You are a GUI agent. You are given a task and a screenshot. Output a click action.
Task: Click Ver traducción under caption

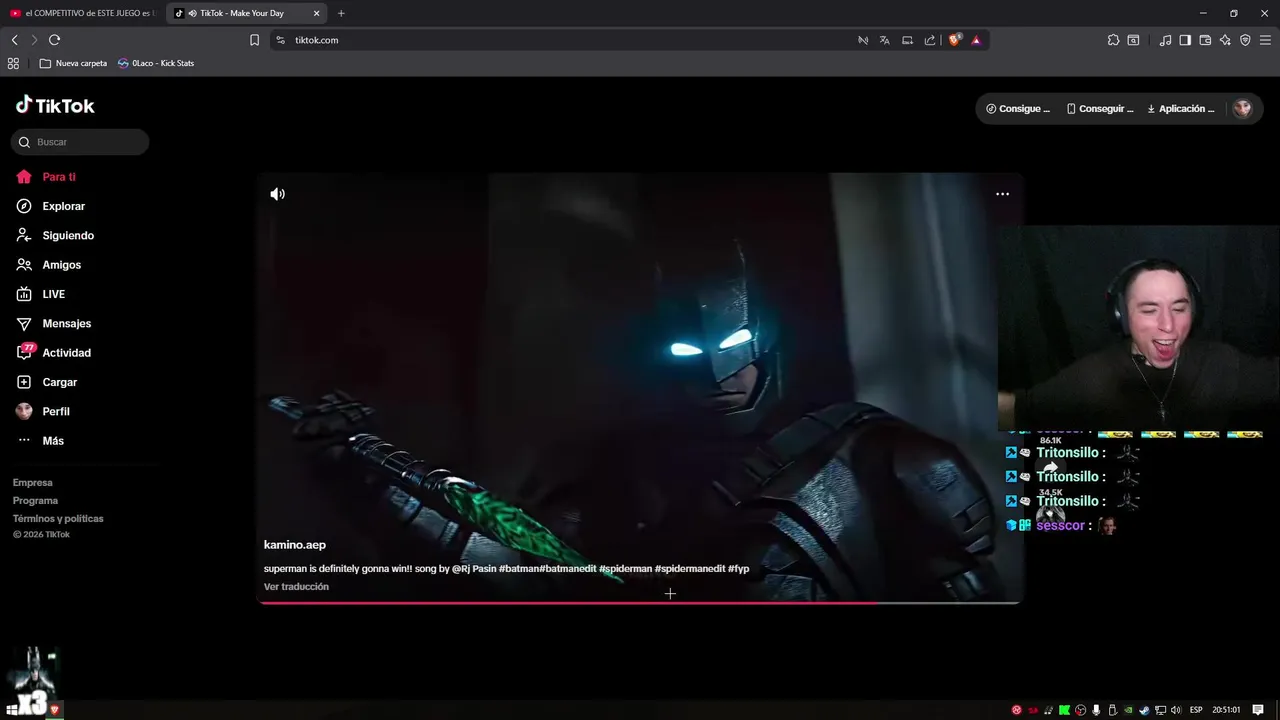[296, 587]
